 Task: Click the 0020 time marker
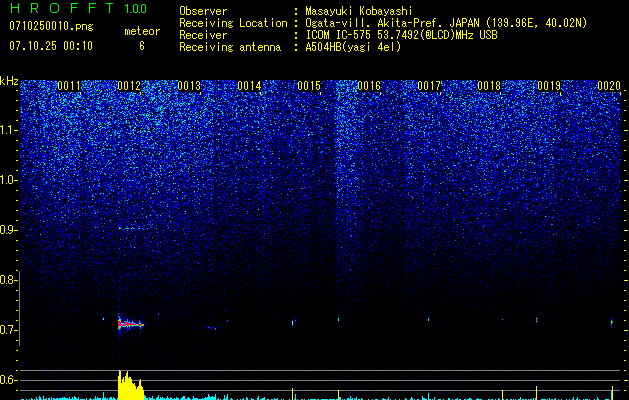pyautogui.click(x=609, y=86)
